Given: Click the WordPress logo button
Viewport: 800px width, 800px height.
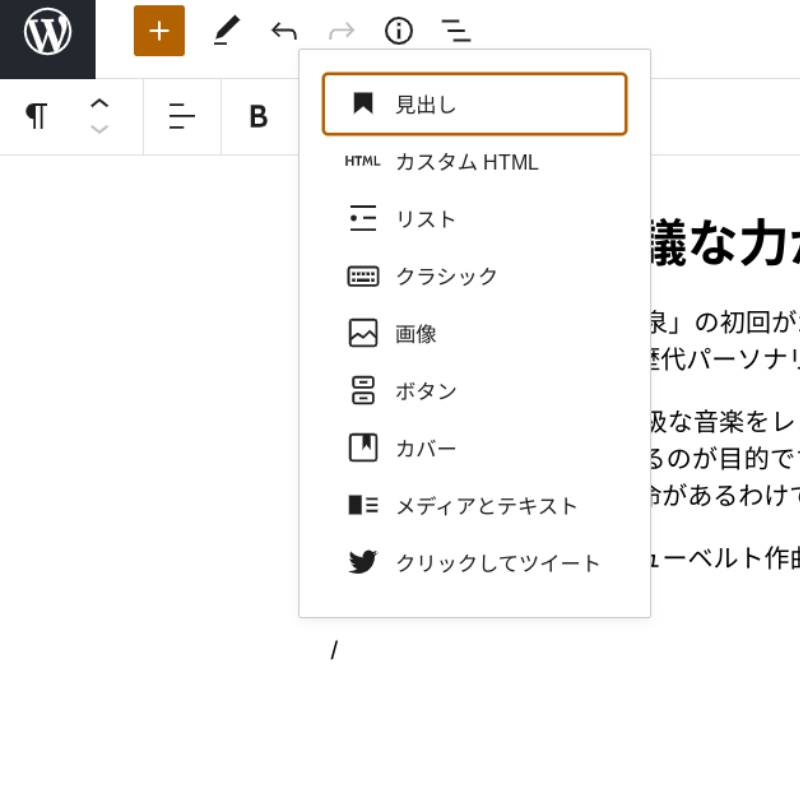Looking at the screenshot, I should click(47, 33).
